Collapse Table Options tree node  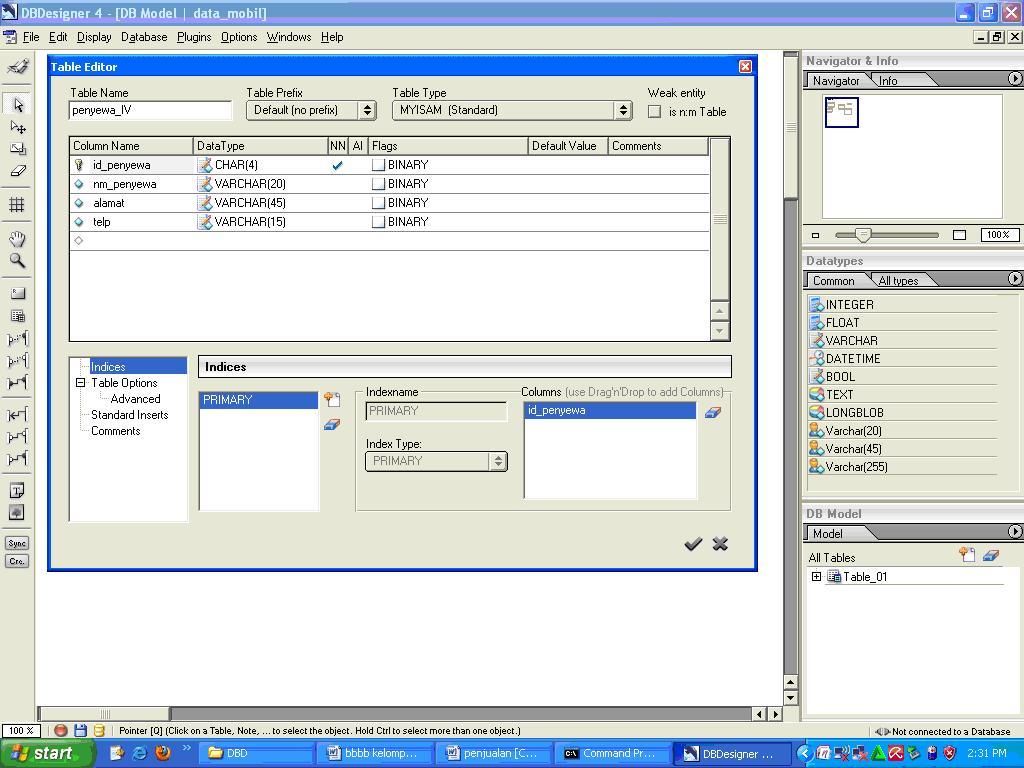[x=80, y=383]
